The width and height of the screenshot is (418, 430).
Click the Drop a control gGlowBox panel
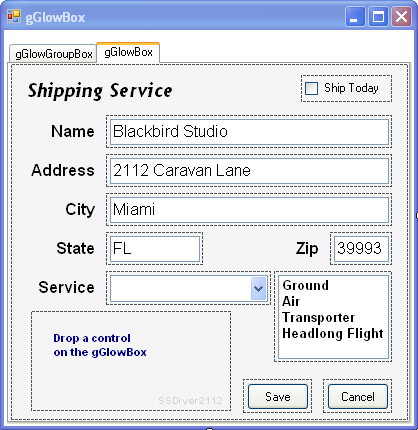131,361
